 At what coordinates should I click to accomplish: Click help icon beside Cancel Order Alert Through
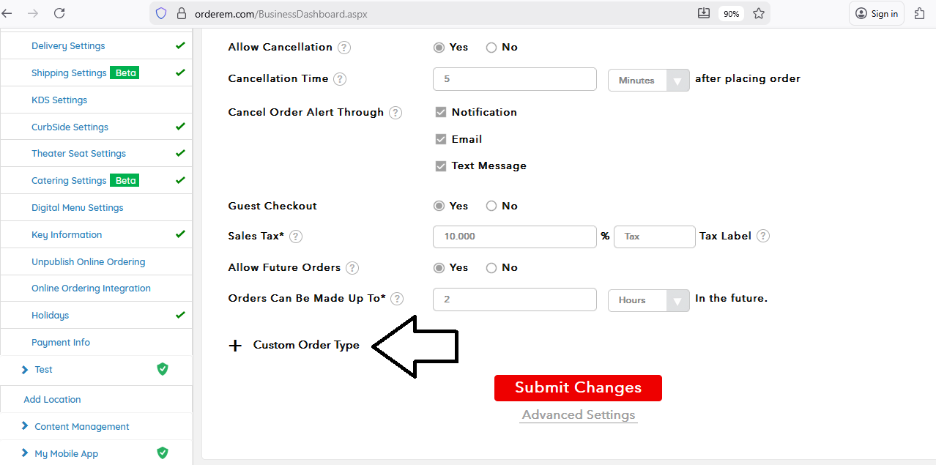point(395,113)
